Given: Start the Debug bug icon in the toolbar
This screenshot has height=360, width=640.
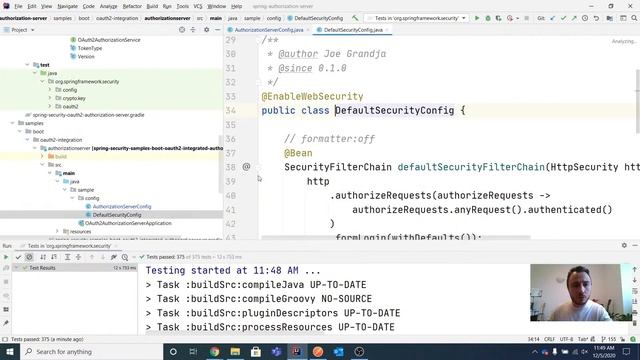Looking at the screenshot, I should click(x=488, y=18).
